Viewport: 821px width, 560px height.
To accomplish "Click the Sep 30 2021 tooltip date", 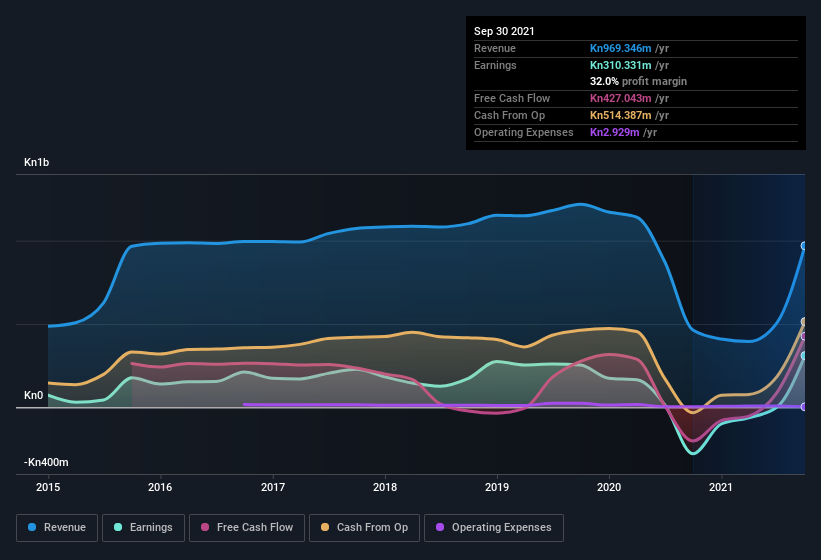I will (504, 31).
